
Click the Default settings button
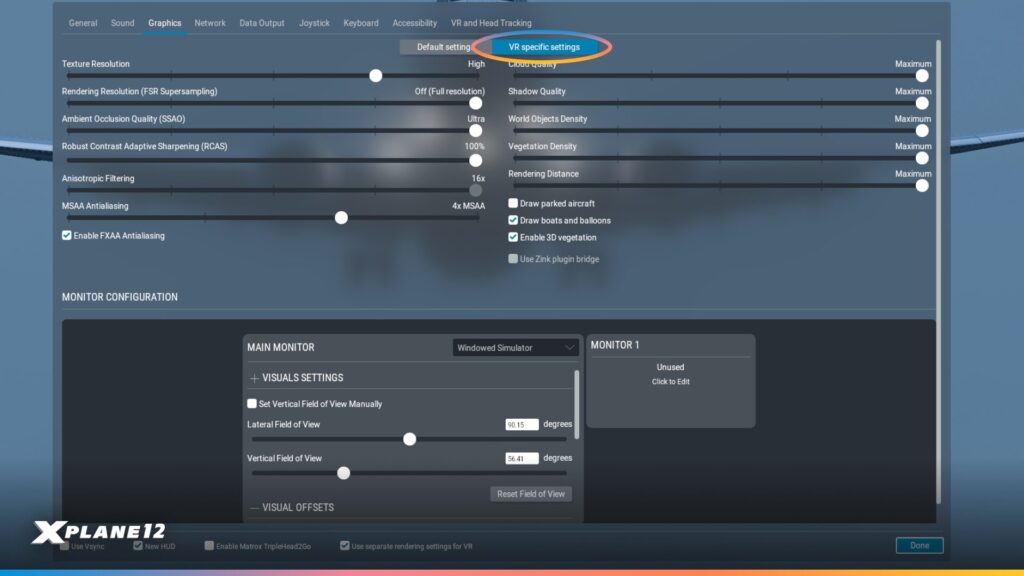point(440,46)
